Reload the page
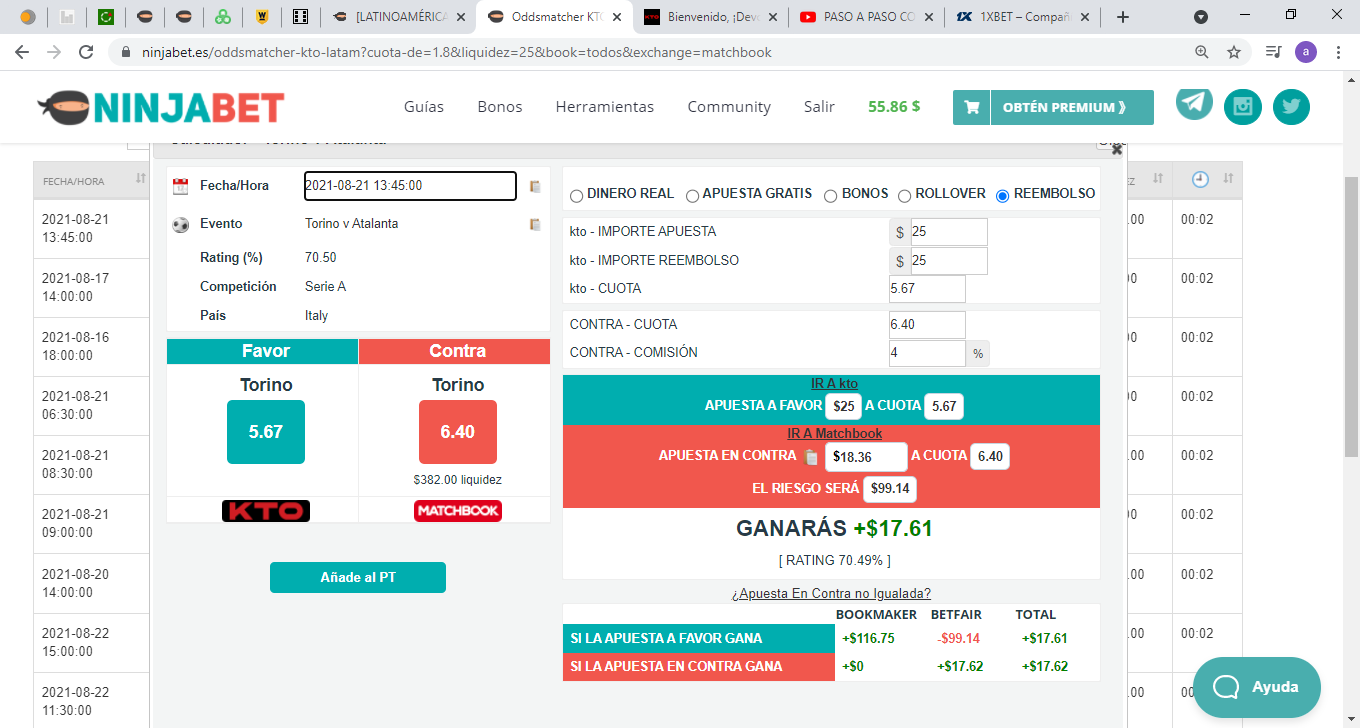Viewport: 1360px width, 728px height. coord(87,52)
